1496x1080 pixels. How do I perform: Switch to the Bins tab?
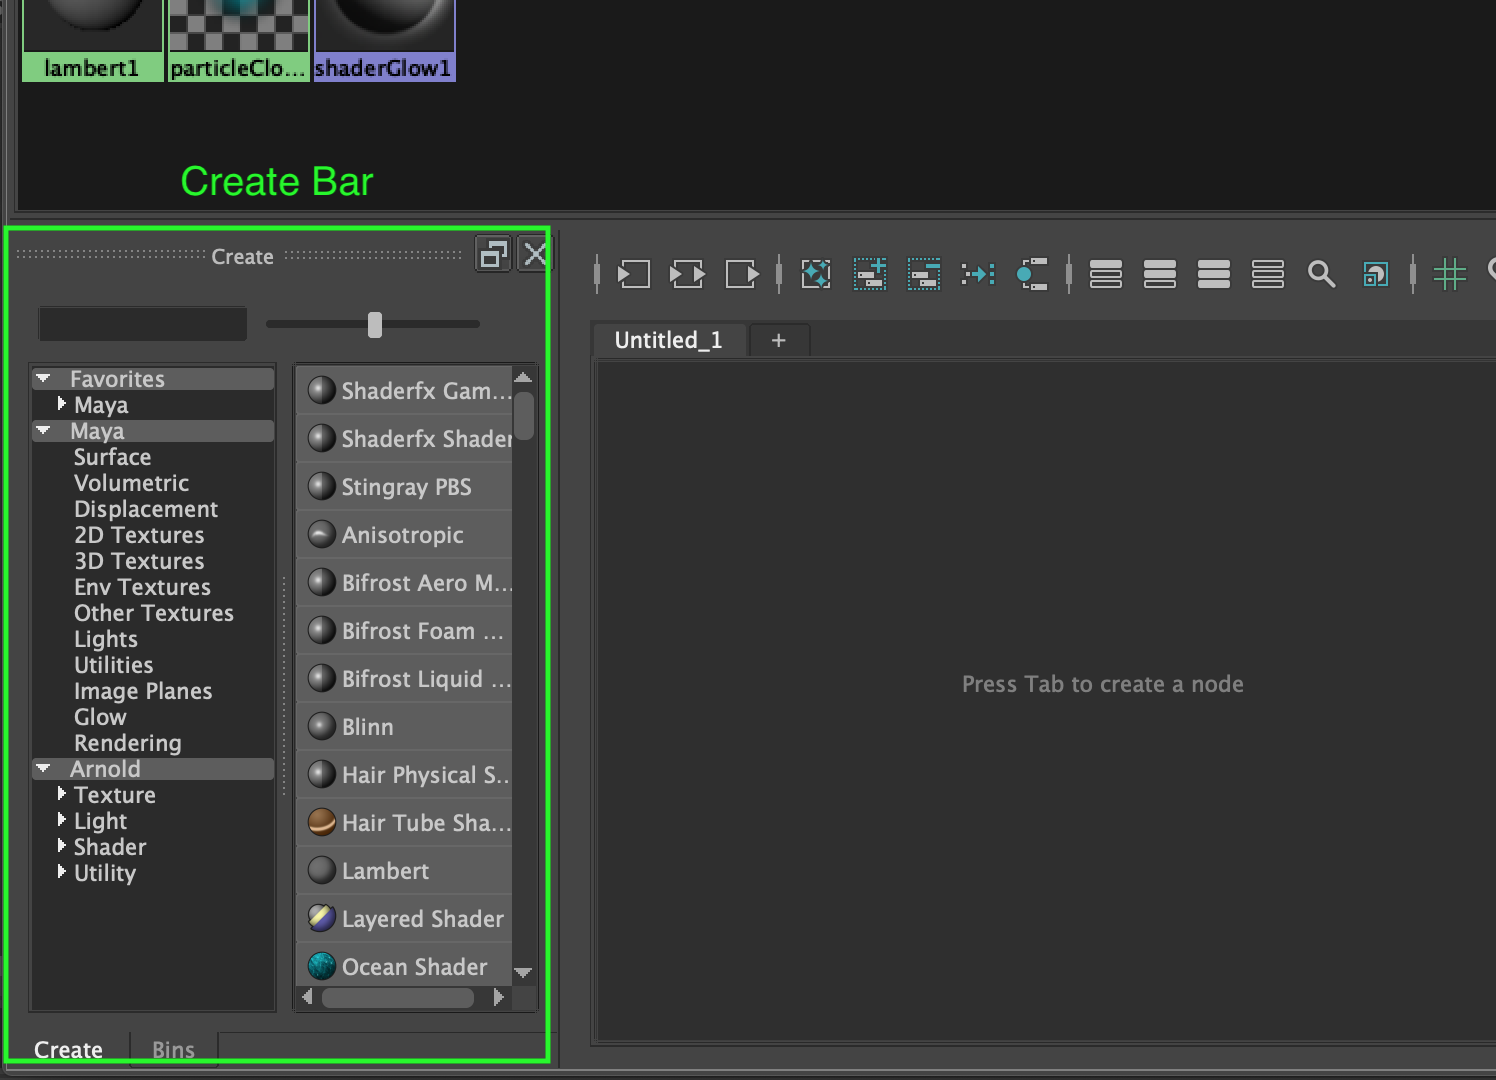[x=172, y=1049]
